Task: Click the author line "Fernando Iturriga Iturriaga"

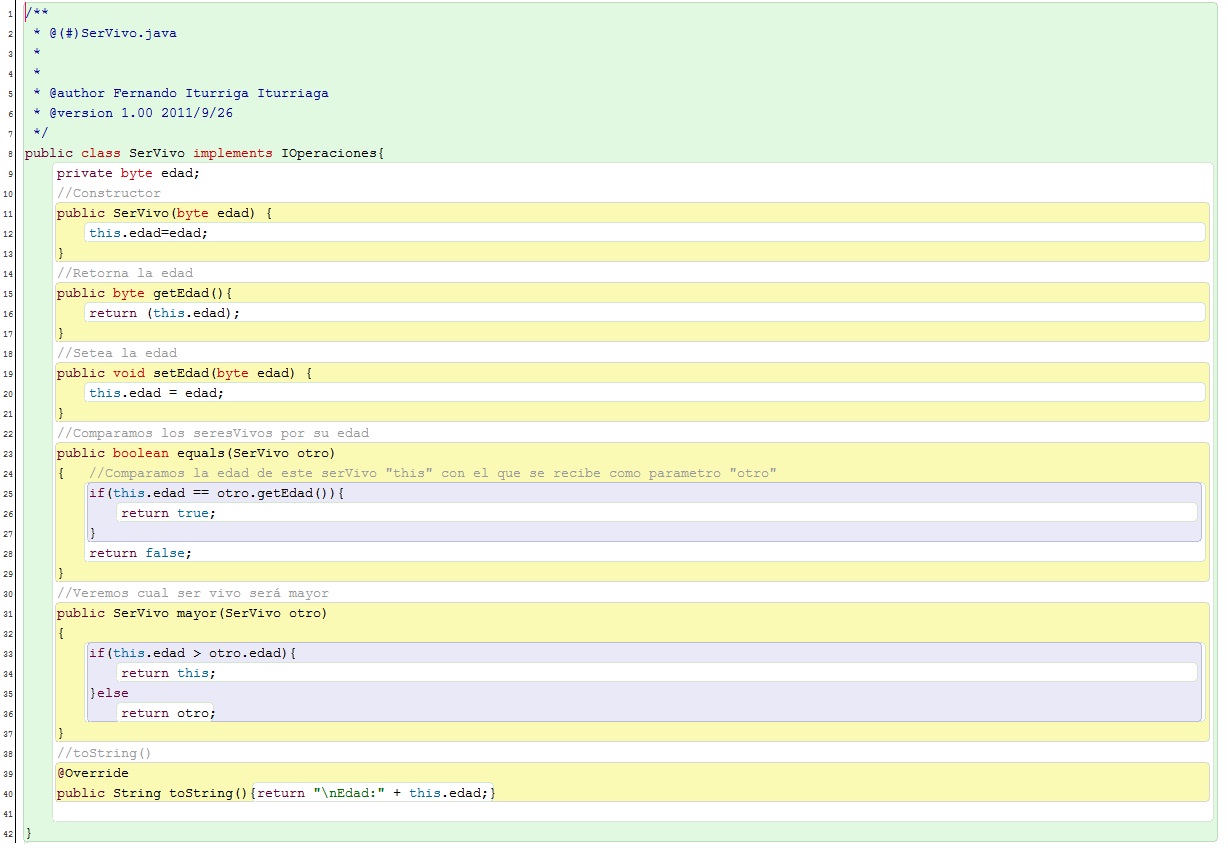Action: (x=221, y=93)
